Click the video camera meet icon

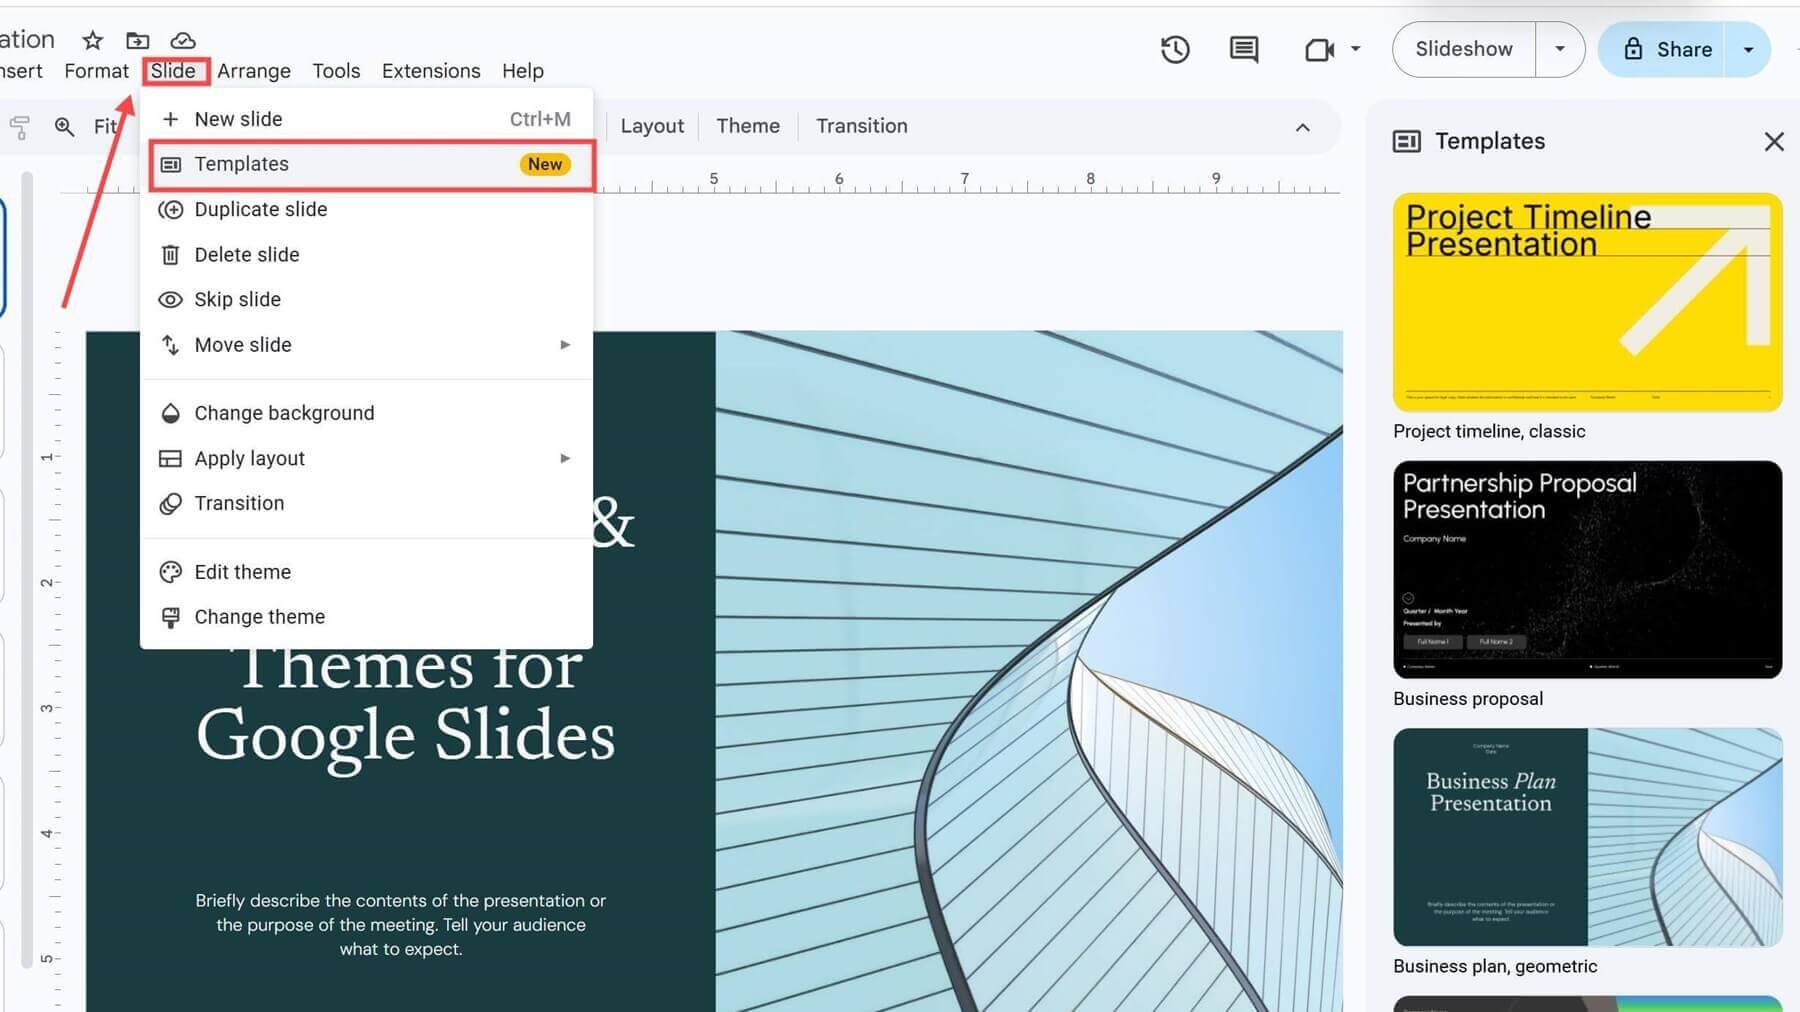click(x=1320, y=49)
